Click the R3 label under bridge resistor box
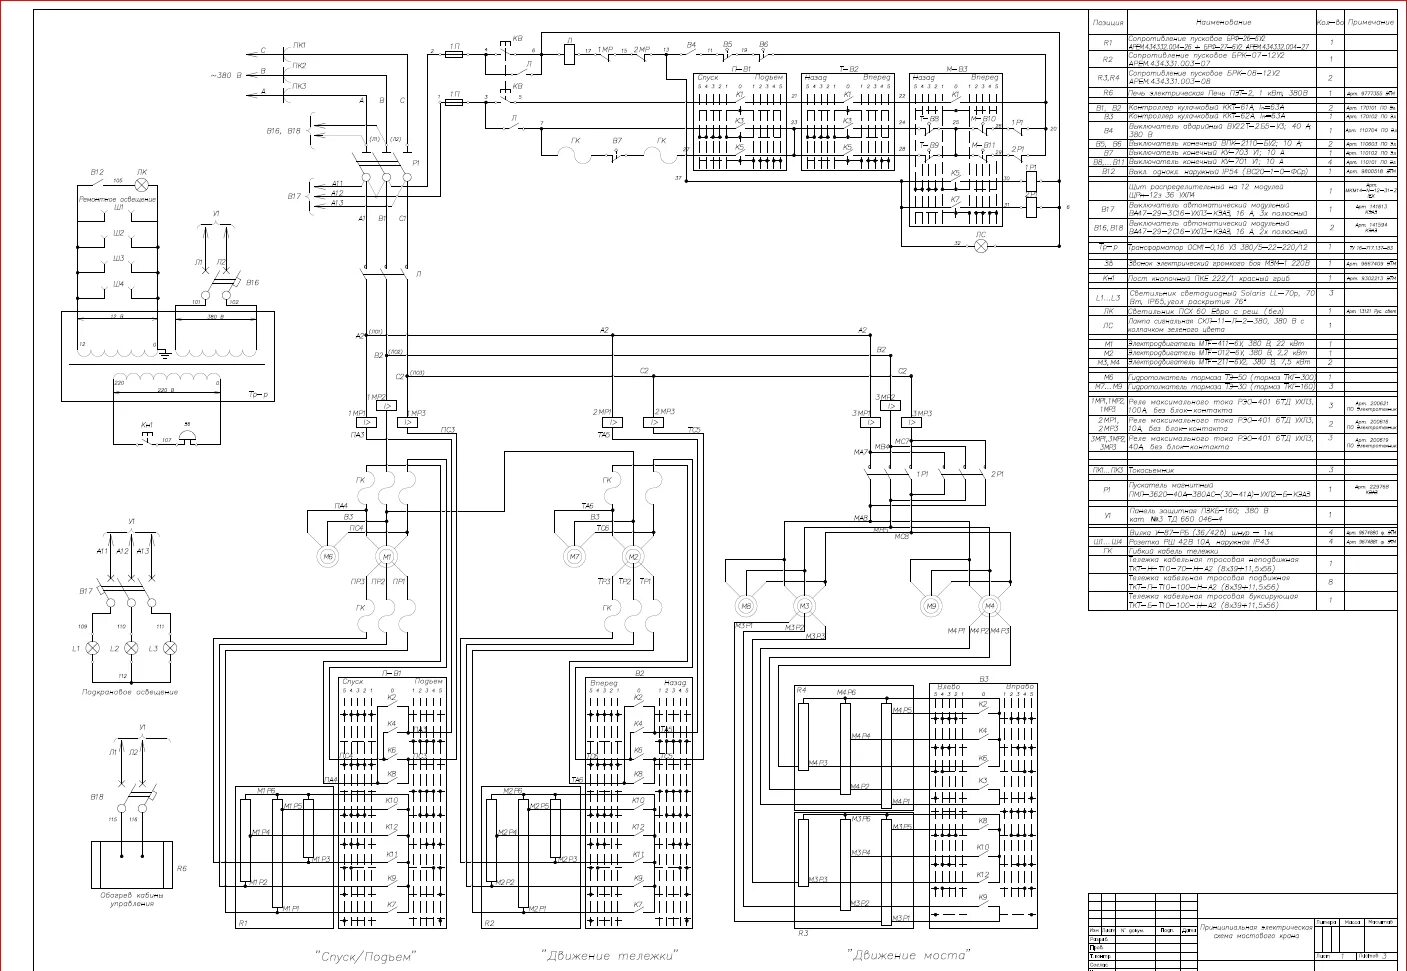The height and width of the screenshot is (971, 1408). pyautogui.click(x=802, y=933)
